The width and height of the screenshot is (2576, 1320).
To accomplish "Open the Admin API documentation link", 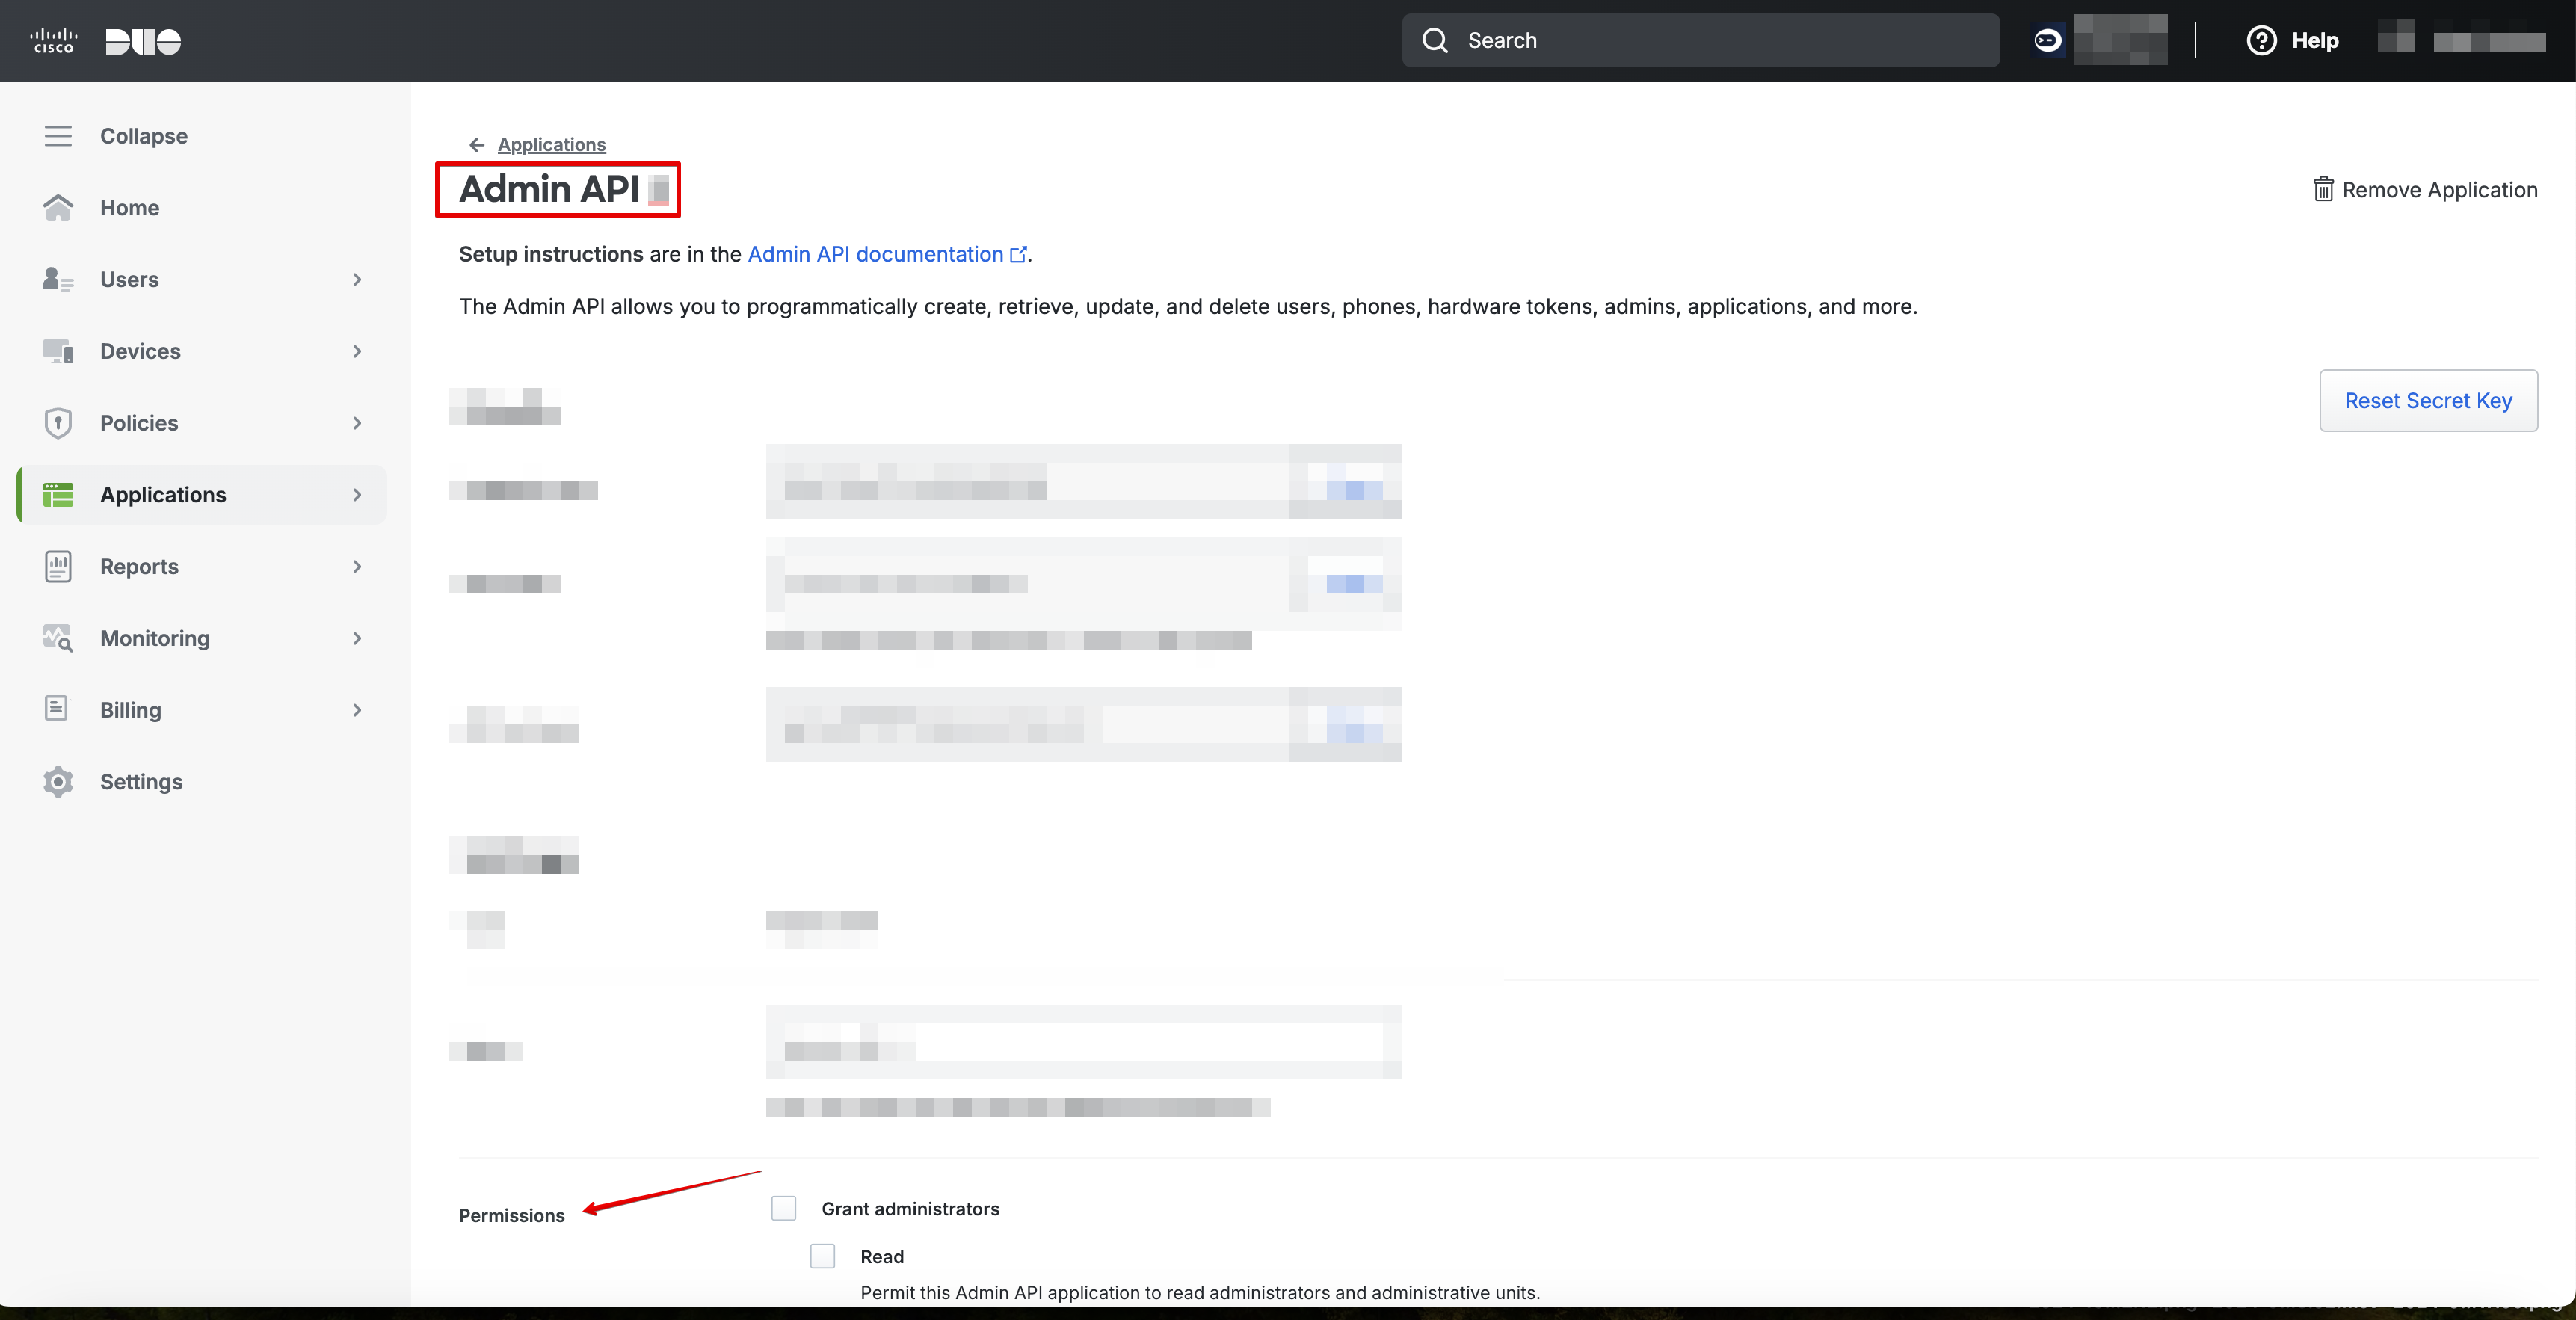I will click(875, 254).
